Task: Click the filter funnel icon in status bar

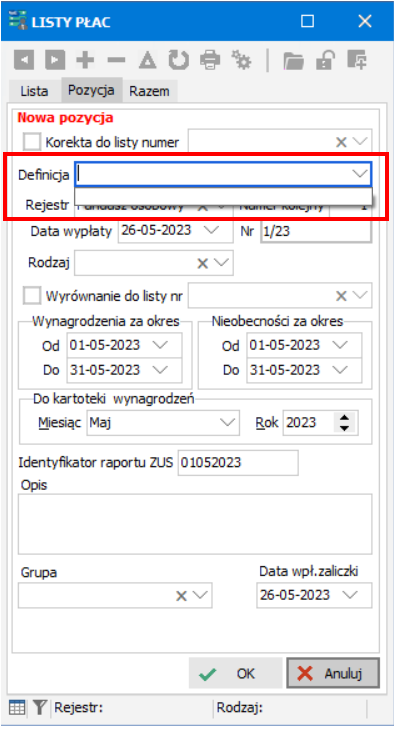Action: [x=40, y=708]
